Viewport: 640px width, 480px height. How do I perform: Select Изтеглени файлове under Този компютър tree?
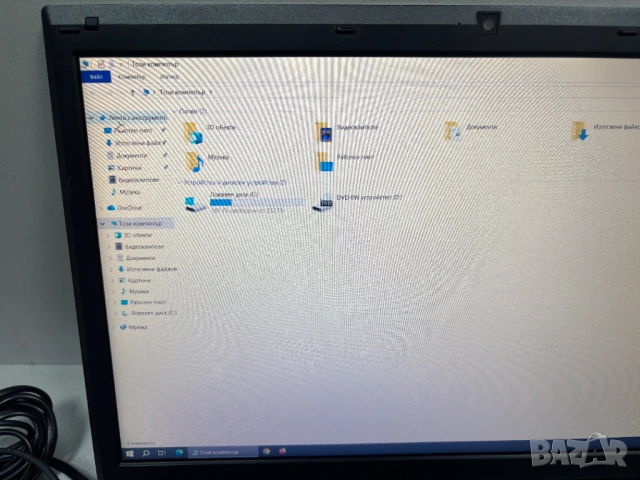pos(147,269)
